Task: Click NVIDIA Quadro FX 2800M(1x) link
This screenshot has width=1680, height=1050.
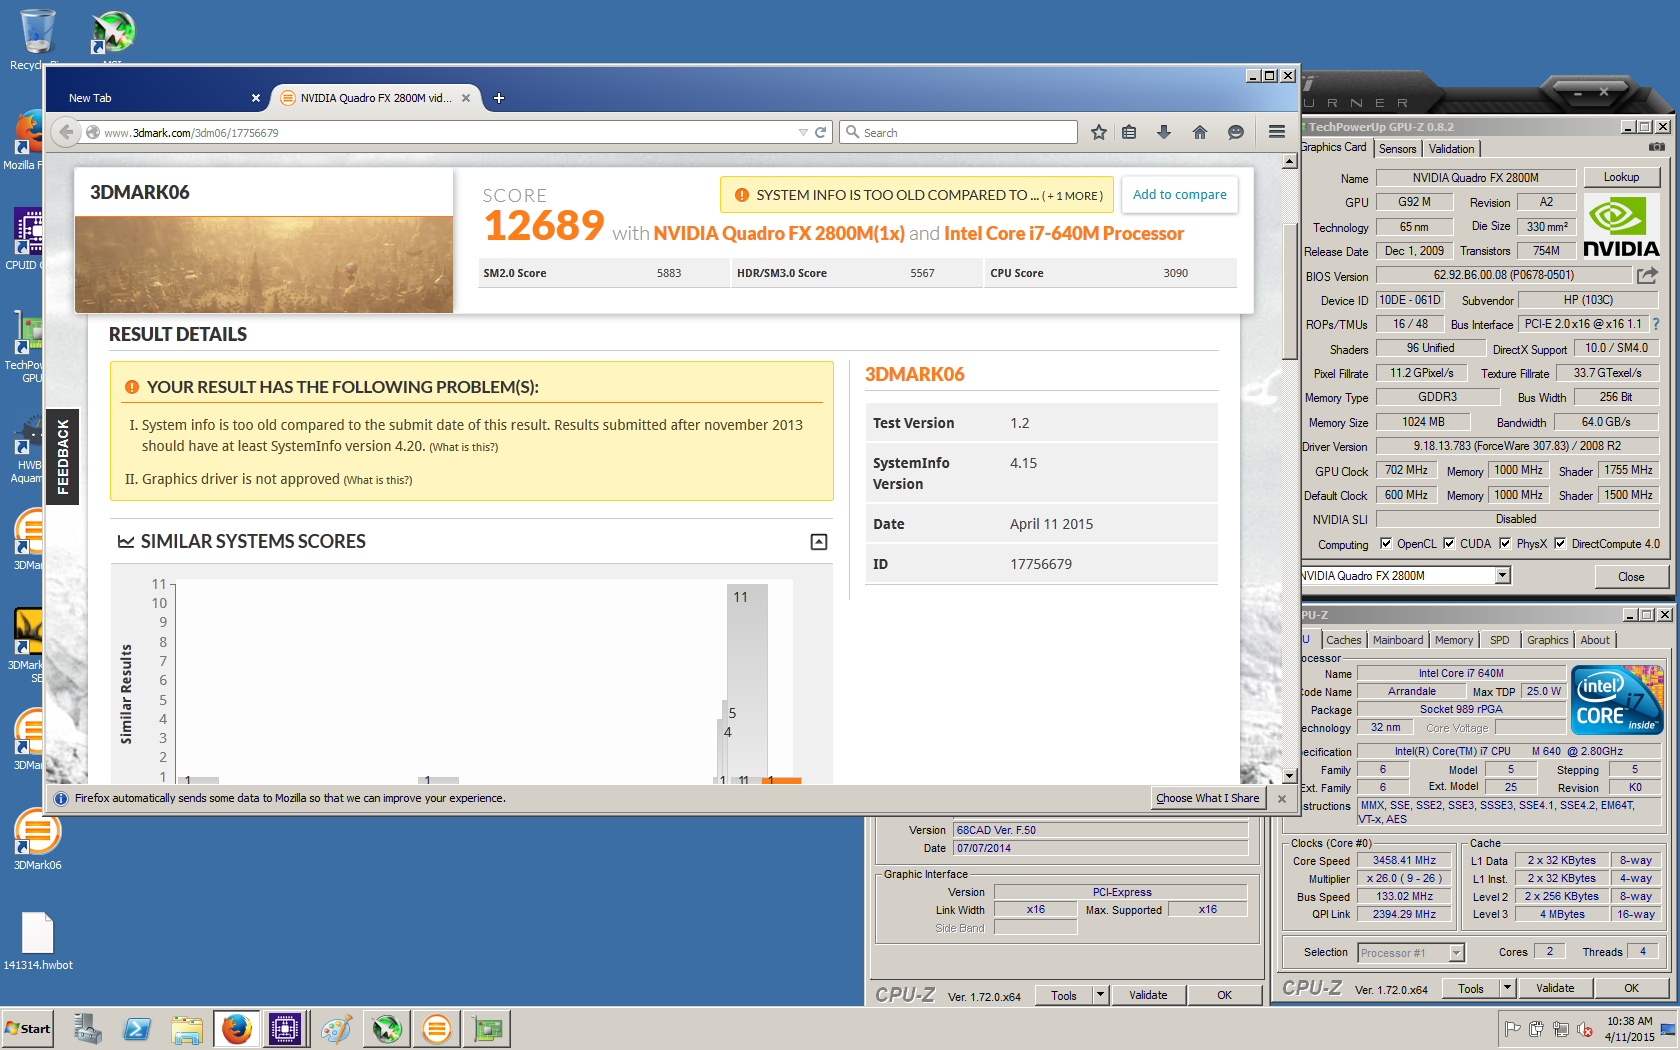Action: tap(779, 233)
